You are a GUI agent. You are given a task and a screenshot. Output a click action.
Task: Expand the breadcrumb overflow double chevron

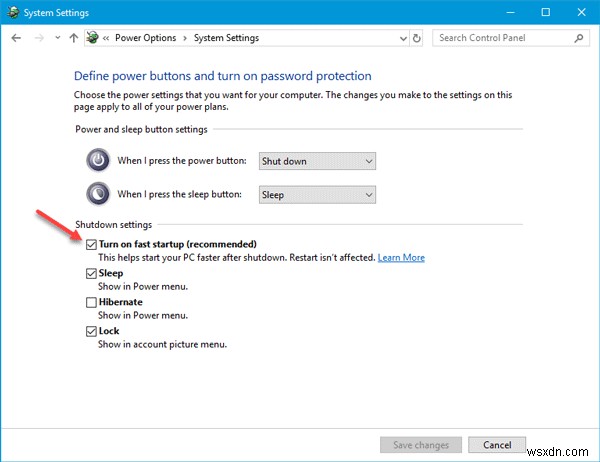pyautogui.click(x=106, y=38)
